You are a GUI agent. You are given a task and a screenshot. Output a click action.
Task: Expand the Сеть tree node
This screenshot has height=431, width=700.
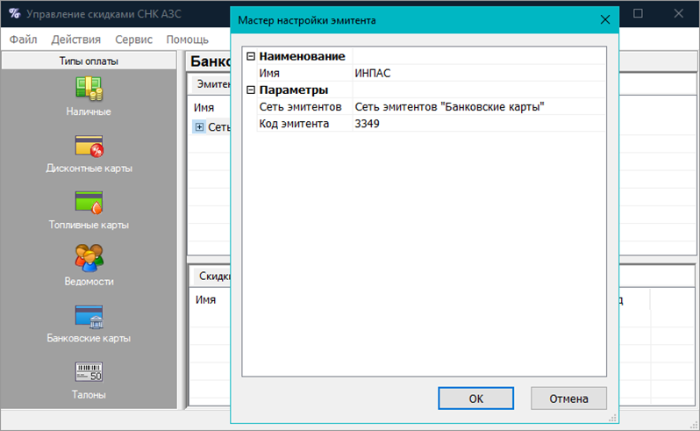199,127
